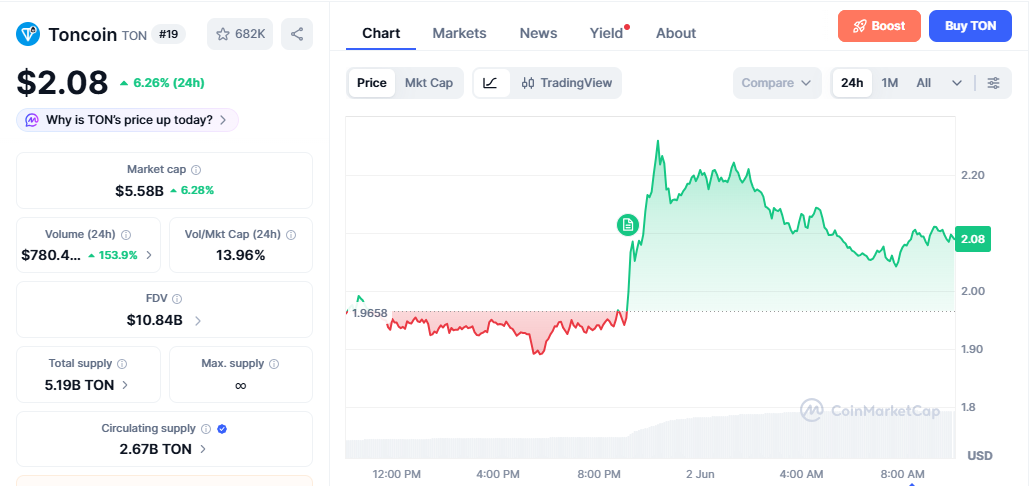Click the #19 rank badge
This screenshot has width=1029, height=486.
coord(169,34)
